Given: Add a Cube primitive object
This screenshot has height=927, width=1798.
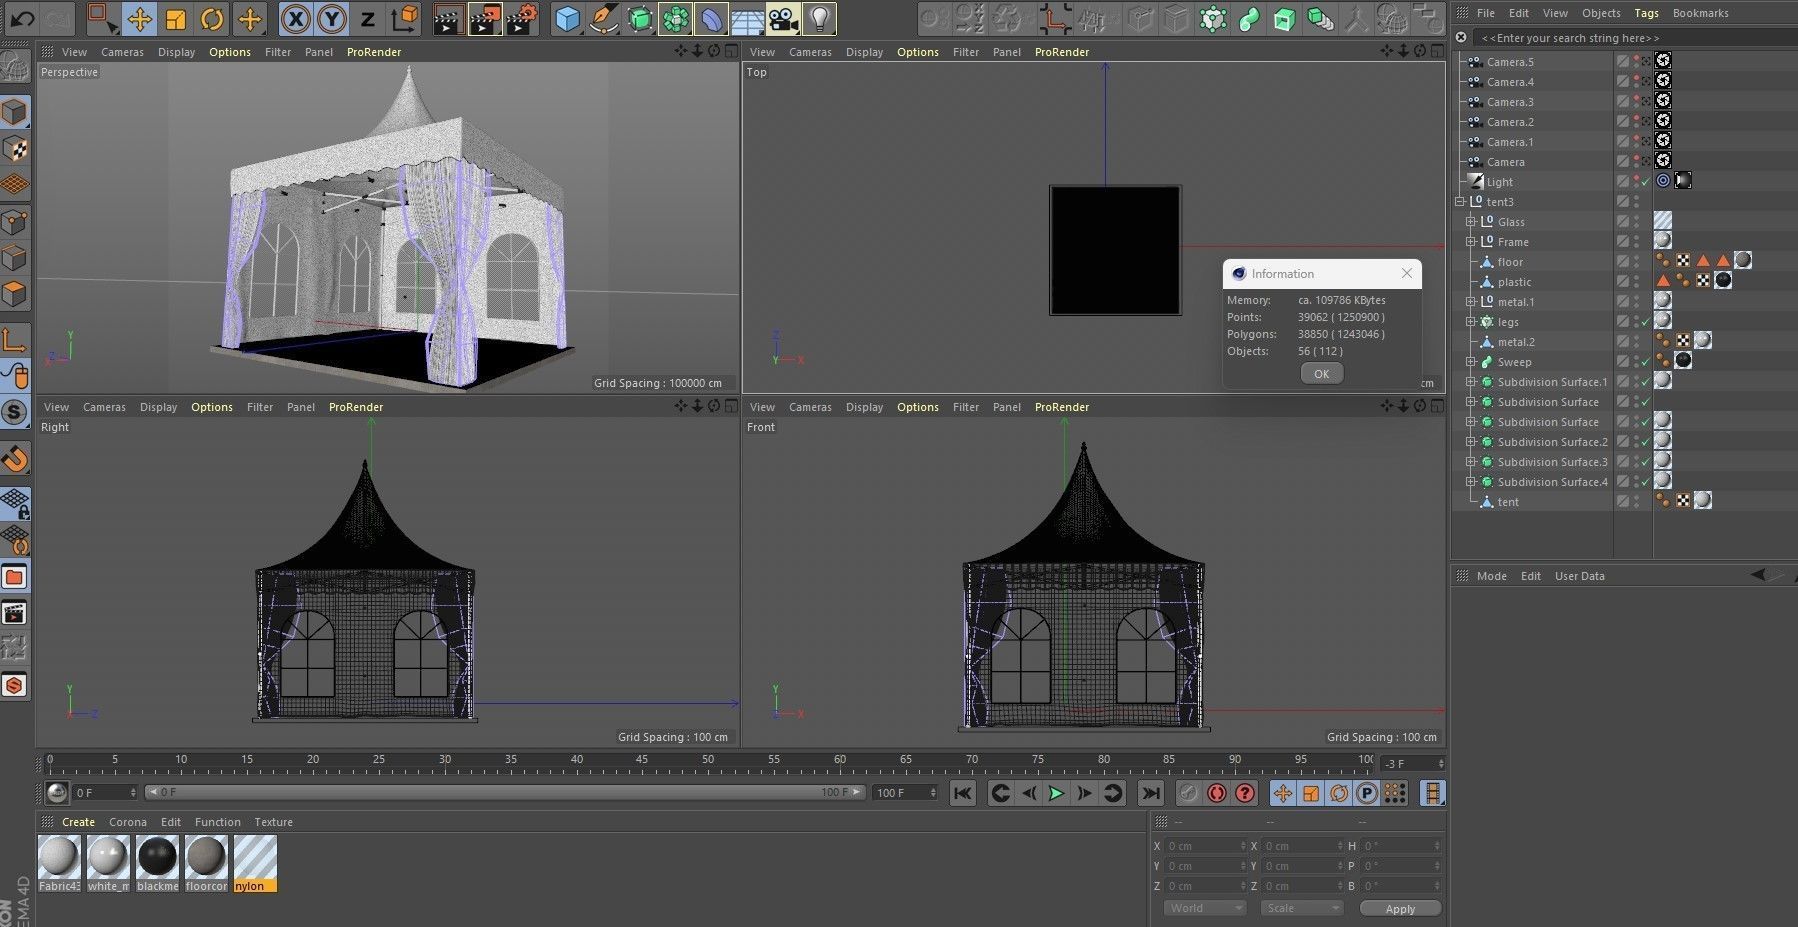Looking at the screenshot, I should [567, 19].
